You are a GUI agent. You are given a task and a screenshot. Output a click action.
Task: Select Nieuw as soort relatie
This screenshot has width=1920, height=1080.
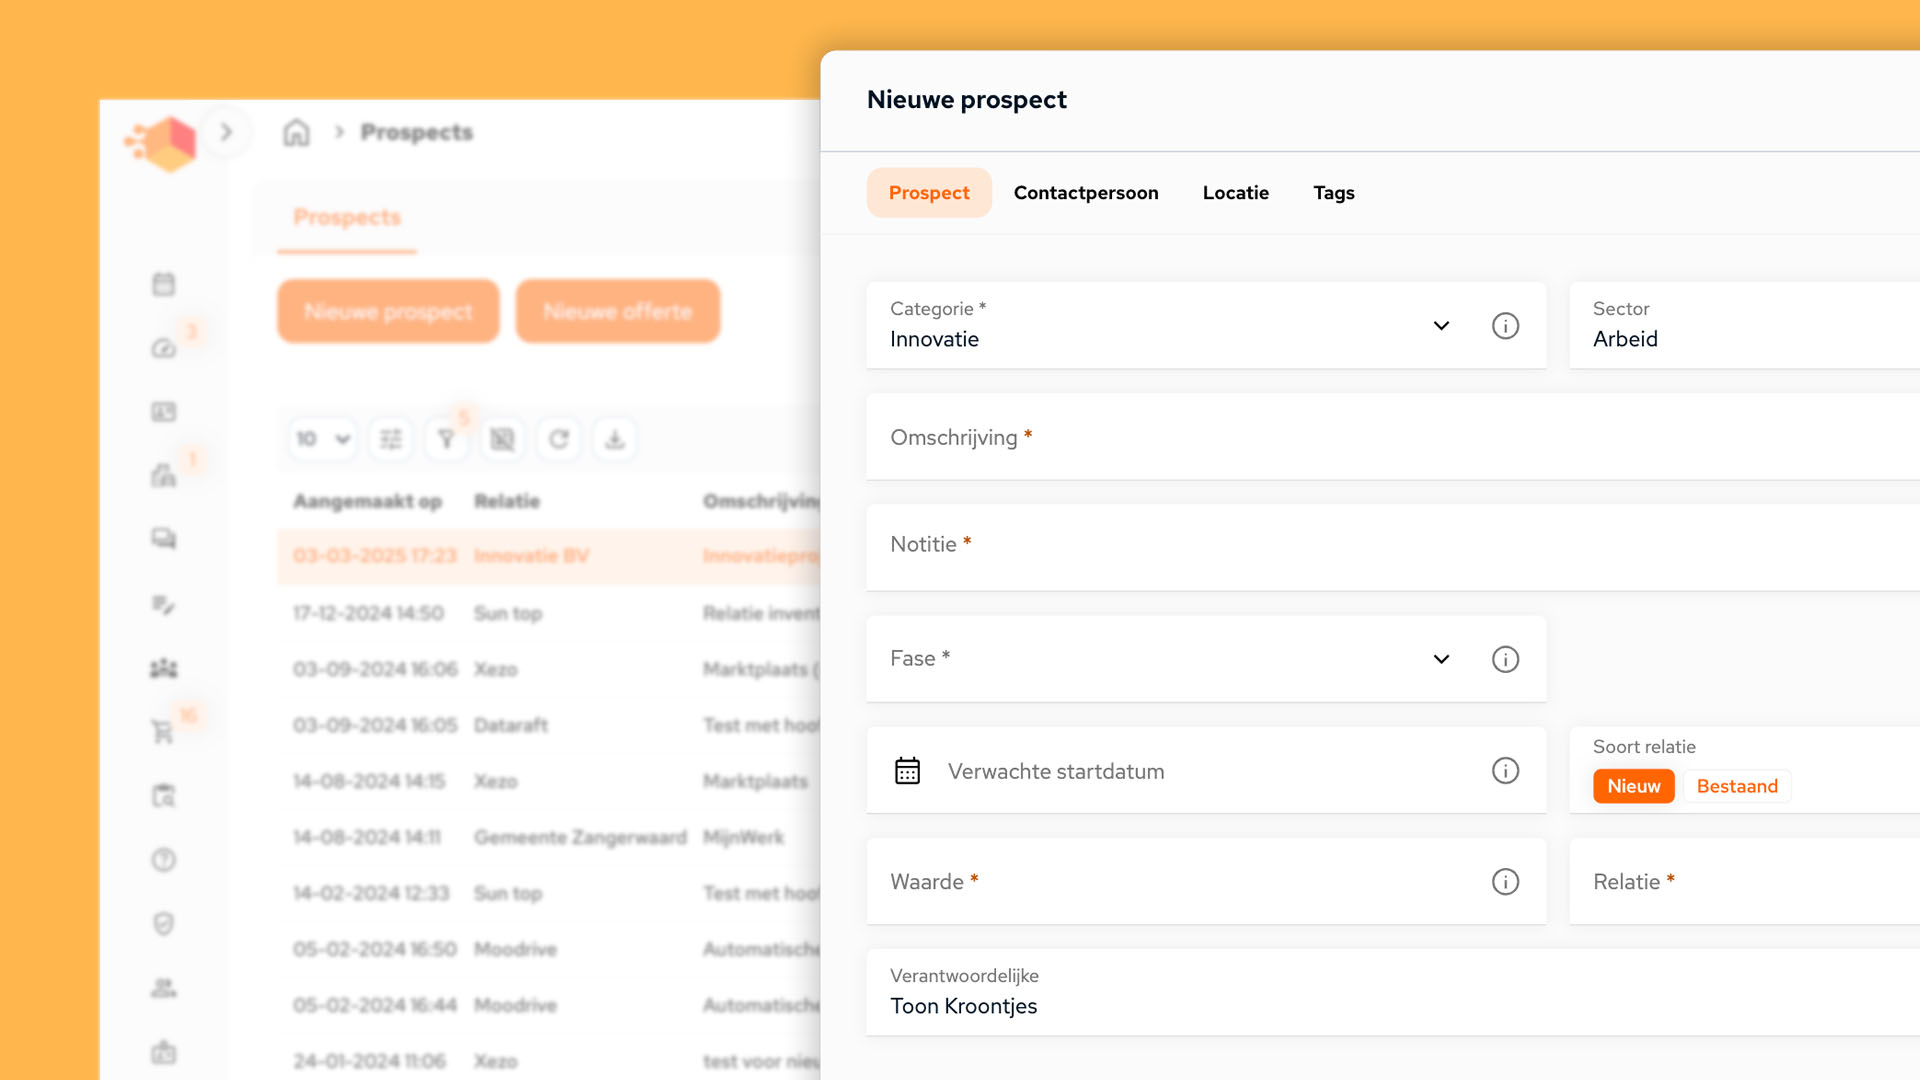point(1633,786)
